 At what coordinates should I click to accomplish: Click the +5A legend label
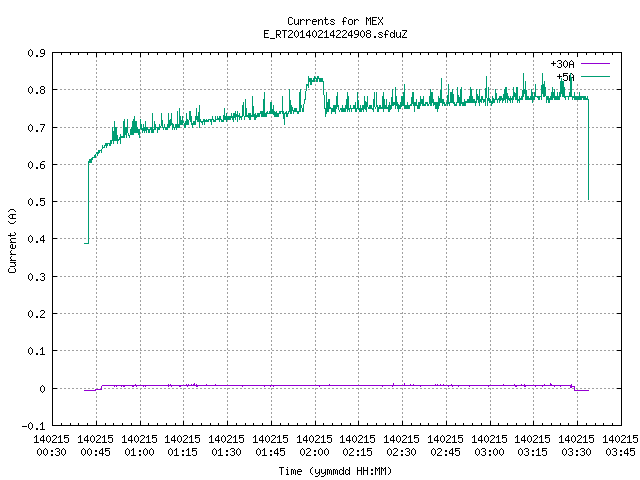565,77
